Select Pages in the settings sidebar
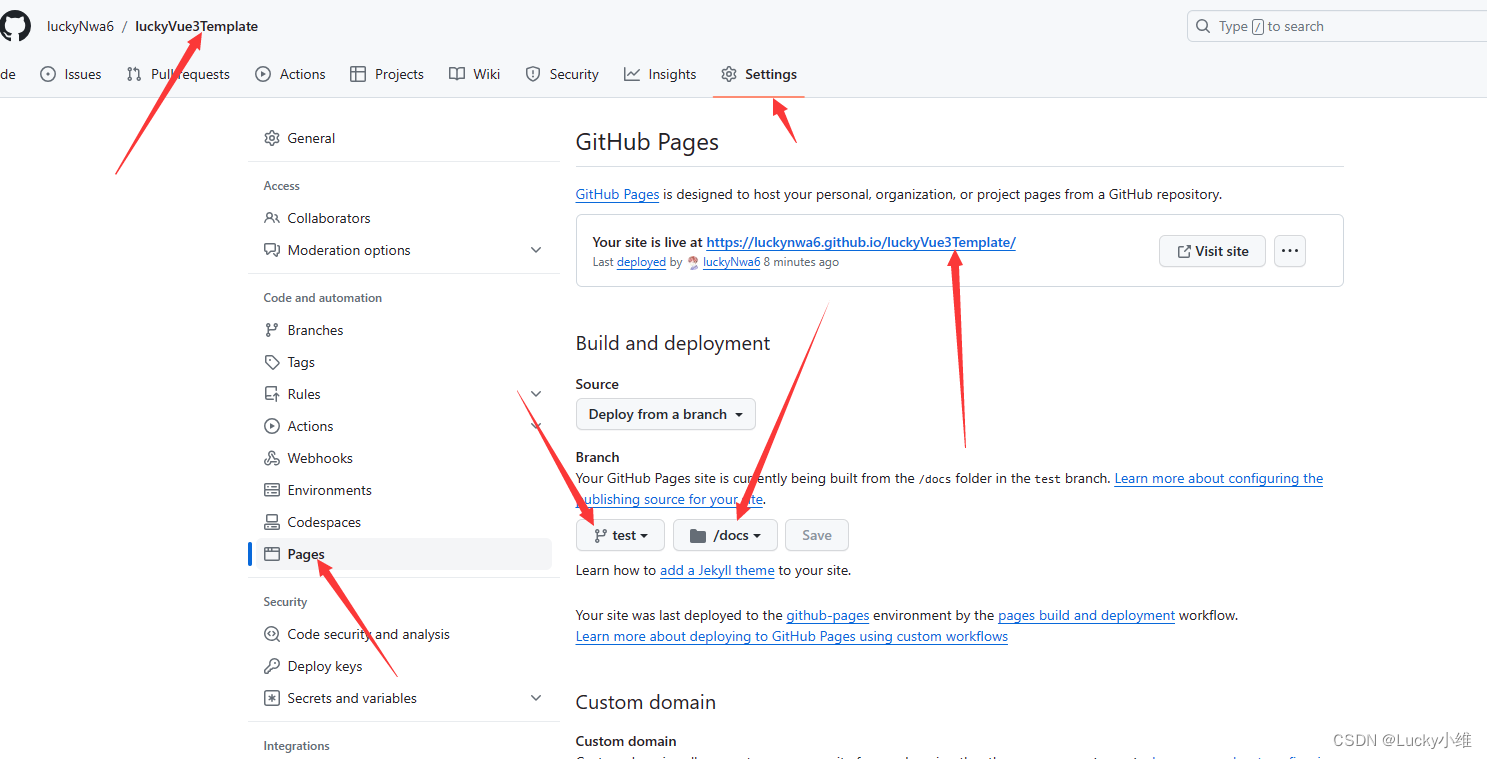1487x759 pixels. click(x=404, y=554)
